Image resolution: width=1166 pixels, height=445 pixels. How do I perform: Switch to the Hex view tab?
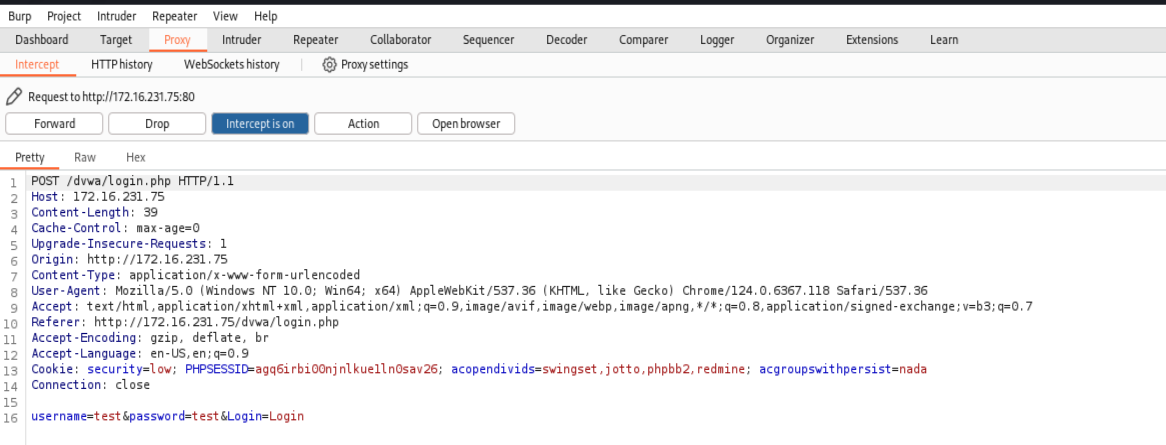pyautogui.click(x=135, y=158)
